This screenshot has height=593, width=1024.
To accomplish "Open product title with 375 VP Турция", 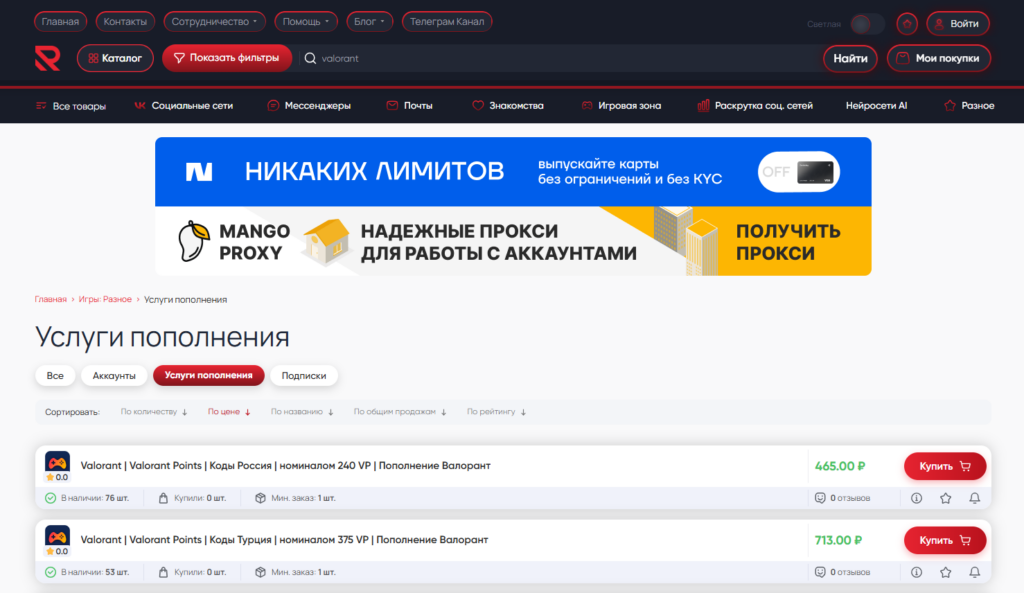I will coord(284,540).
